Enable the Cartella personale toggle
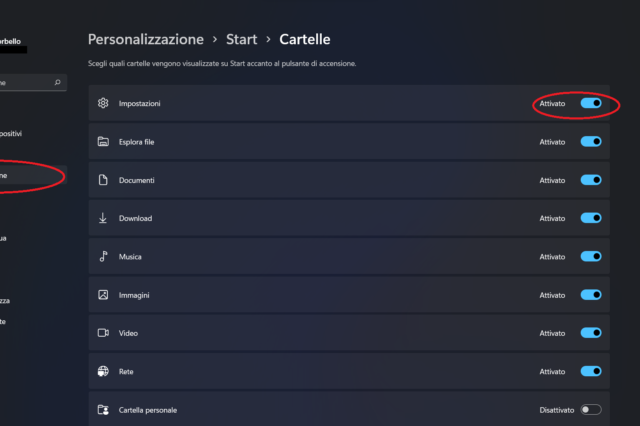 591,409
